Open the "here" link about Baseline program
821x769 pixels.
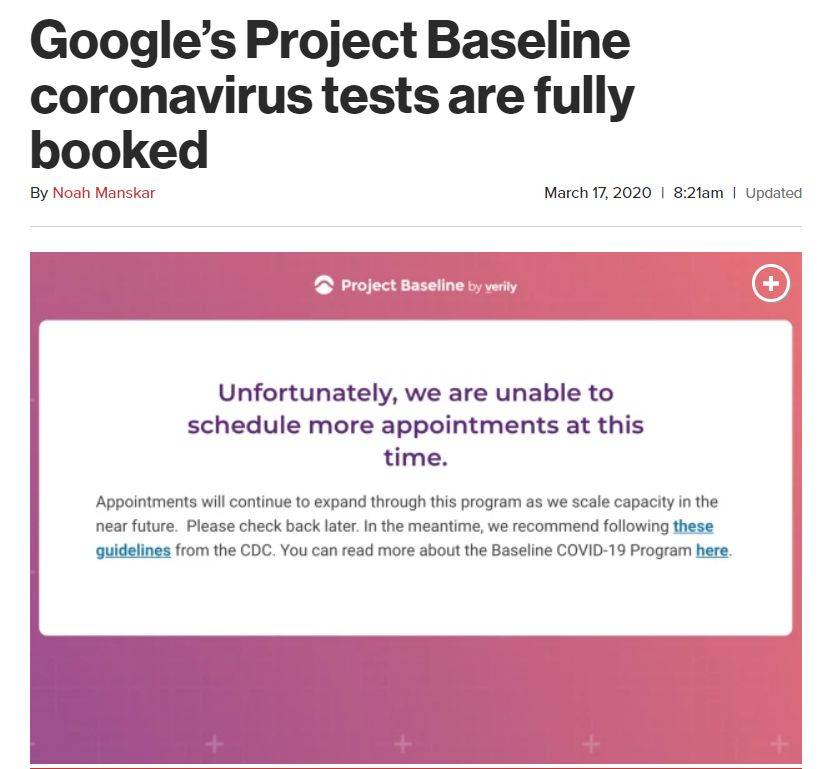712,550
